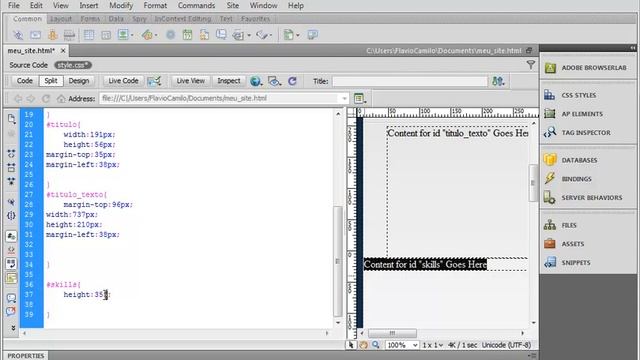Open the Templates insert button
Viewport: 640px width, 360px height.
(x=289, y=35)
